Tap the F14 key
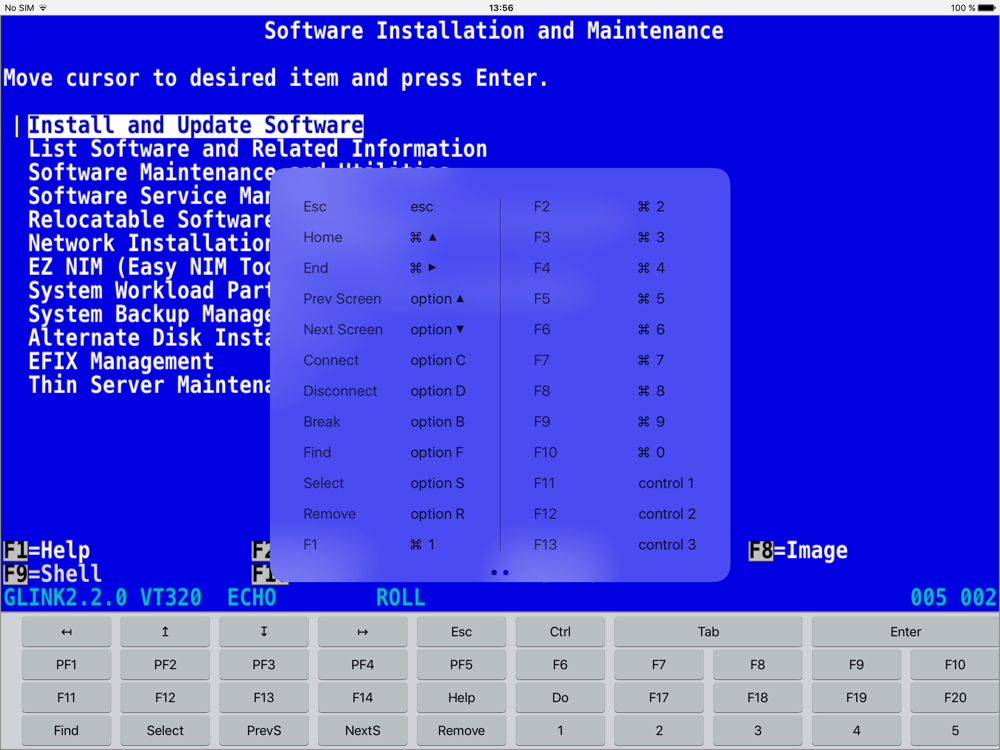Image resolution: width=1000 pixels, height=750 pixels. [362, 698]
